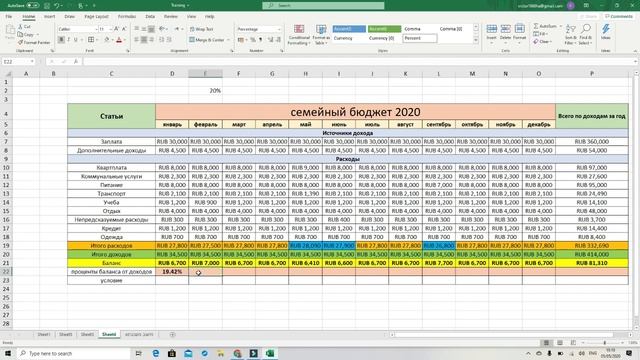Screen dimensions: 640x360
Task: Click the Name Box showing E22
Action: click(18, 62)
